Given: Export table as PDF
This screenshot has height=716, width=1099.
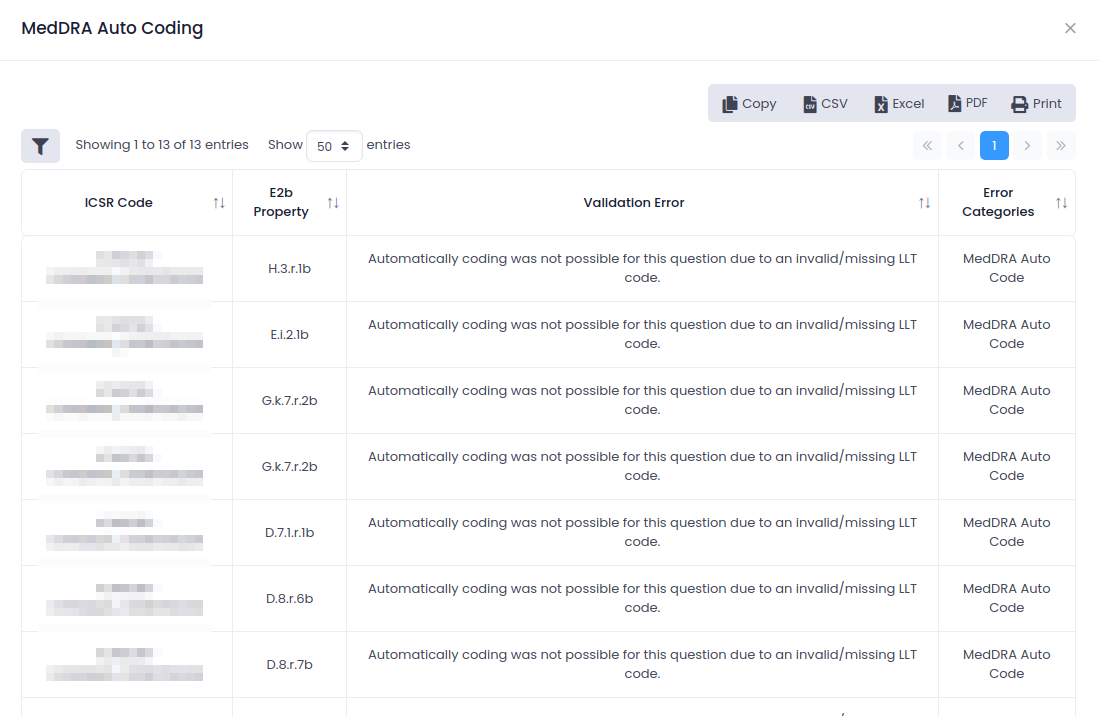Looking at the screenshot, I should pos(968,104).
